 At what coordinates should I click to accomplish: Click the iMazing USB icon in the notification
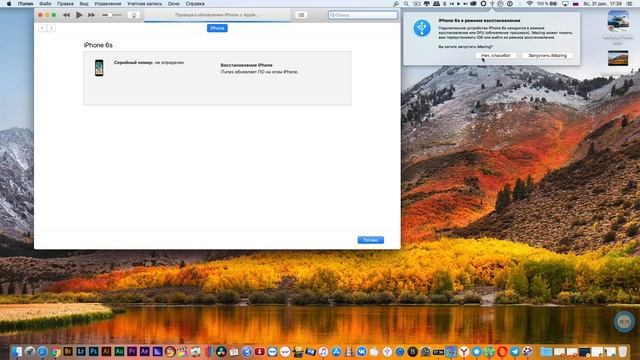pyautogui.click(x=422, y=28)
